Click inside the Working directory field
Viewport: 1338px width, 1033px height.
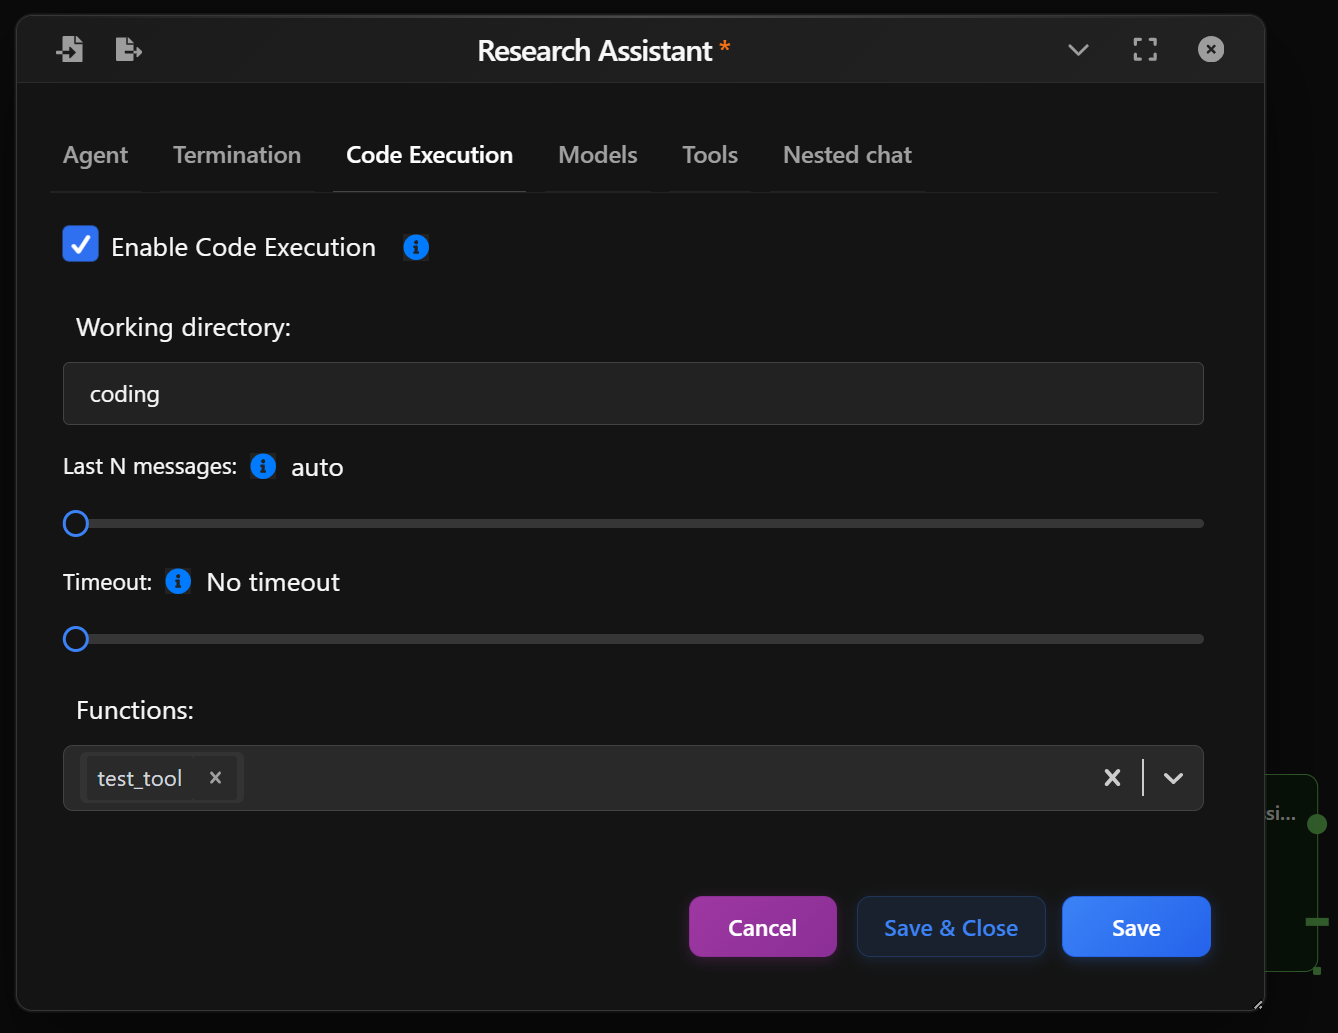point(633,393)
